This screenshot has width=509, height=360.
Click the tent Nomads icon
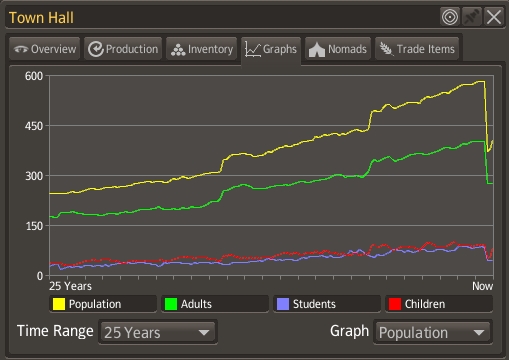point(317,50)
